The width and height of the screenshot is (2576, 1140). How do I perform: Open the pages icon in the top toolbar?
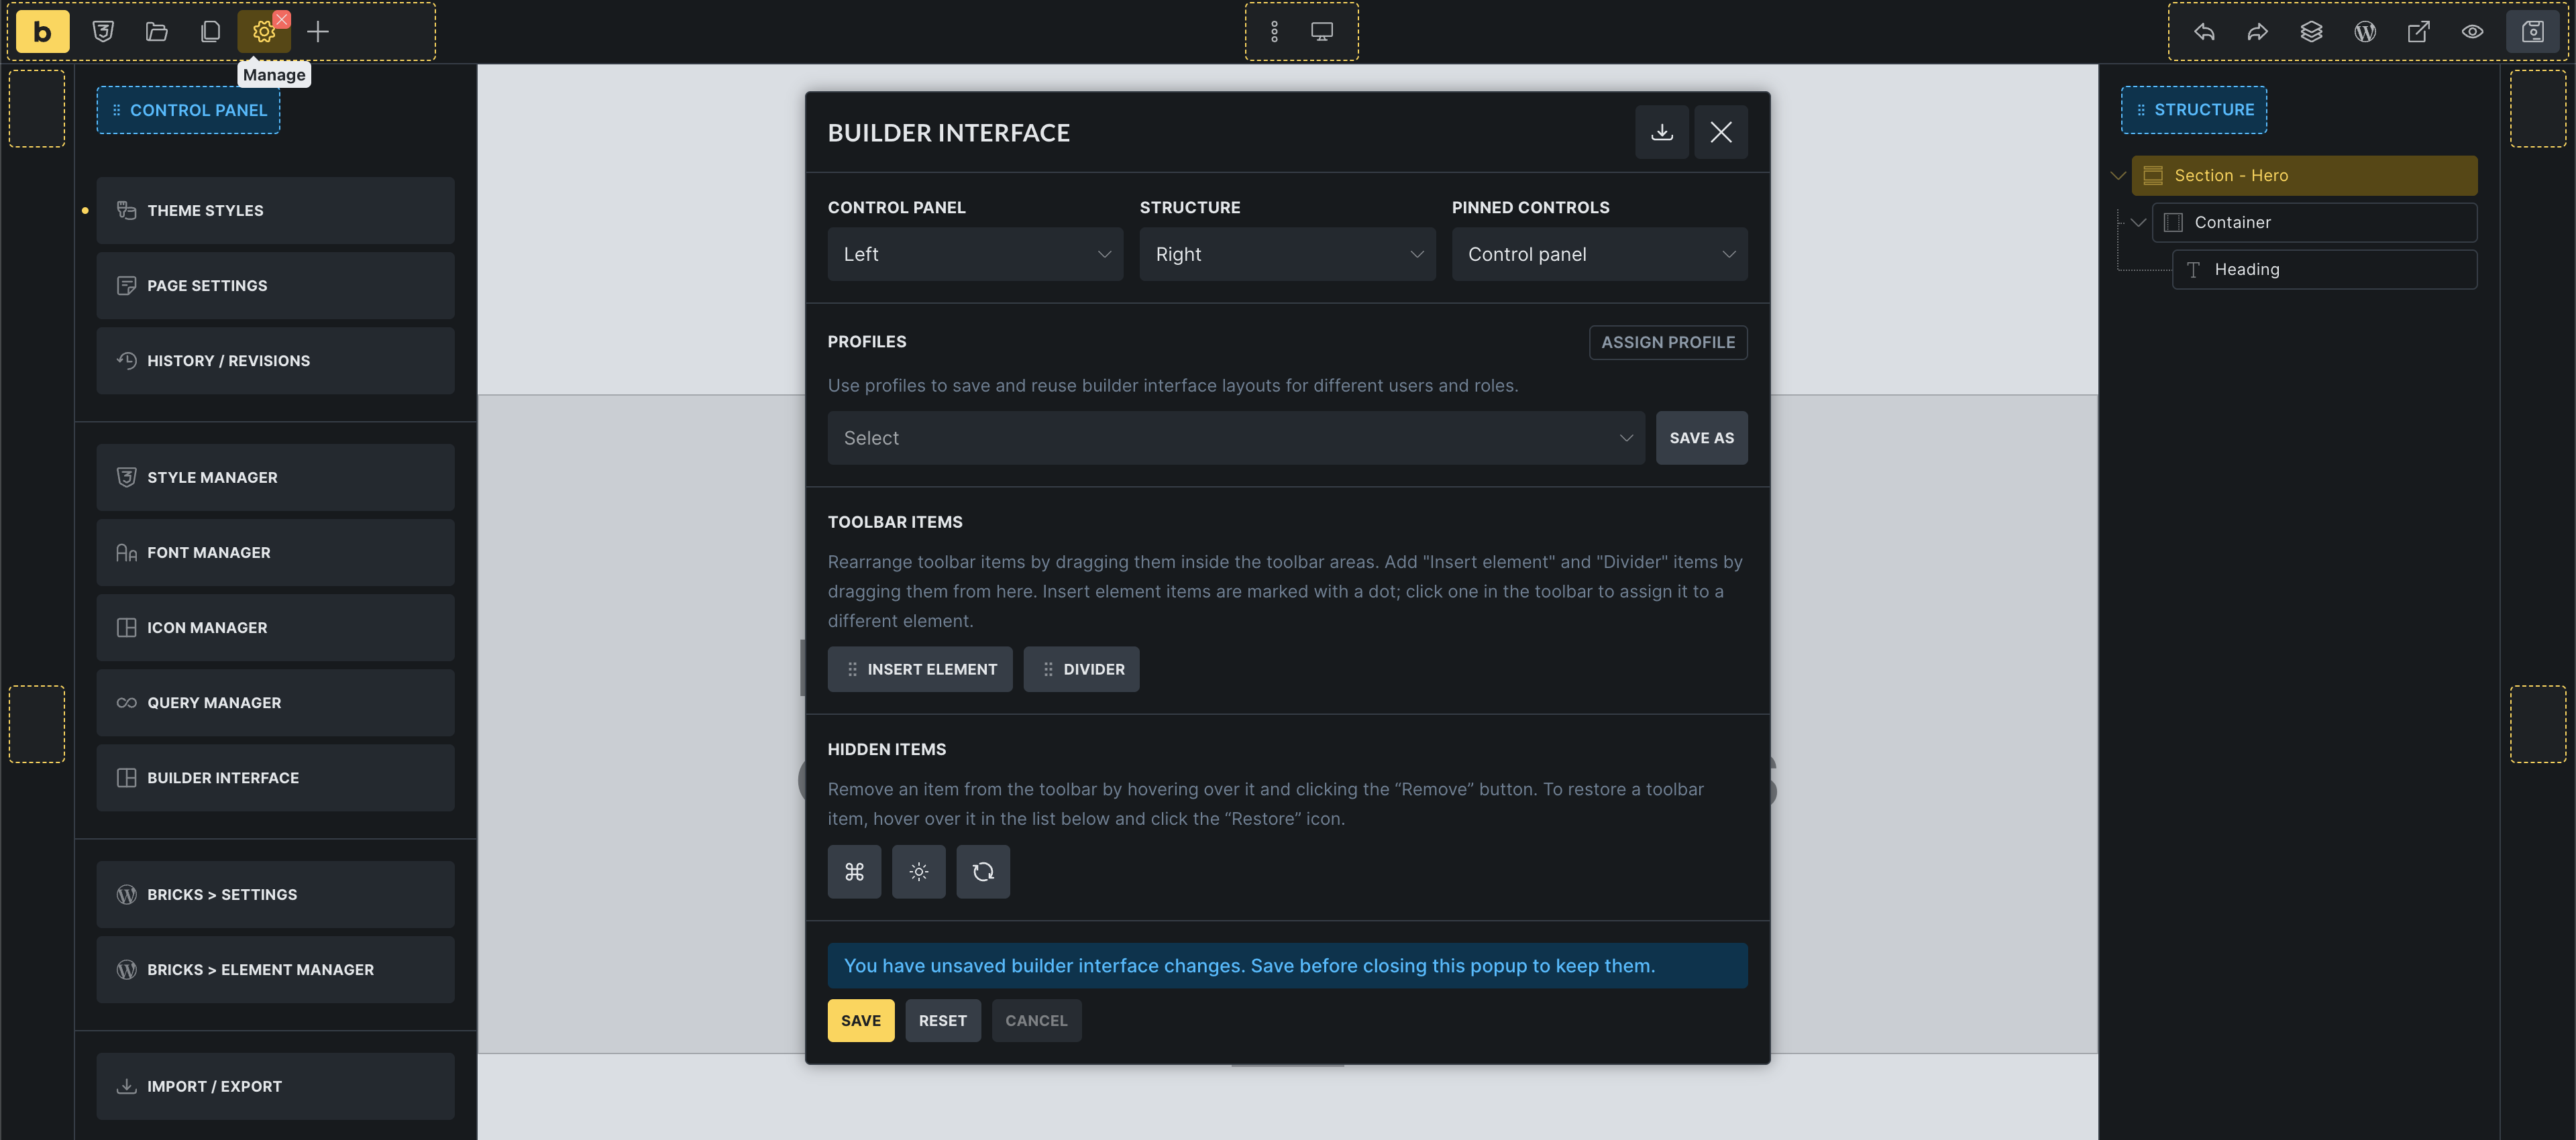(x=210, y=32)
